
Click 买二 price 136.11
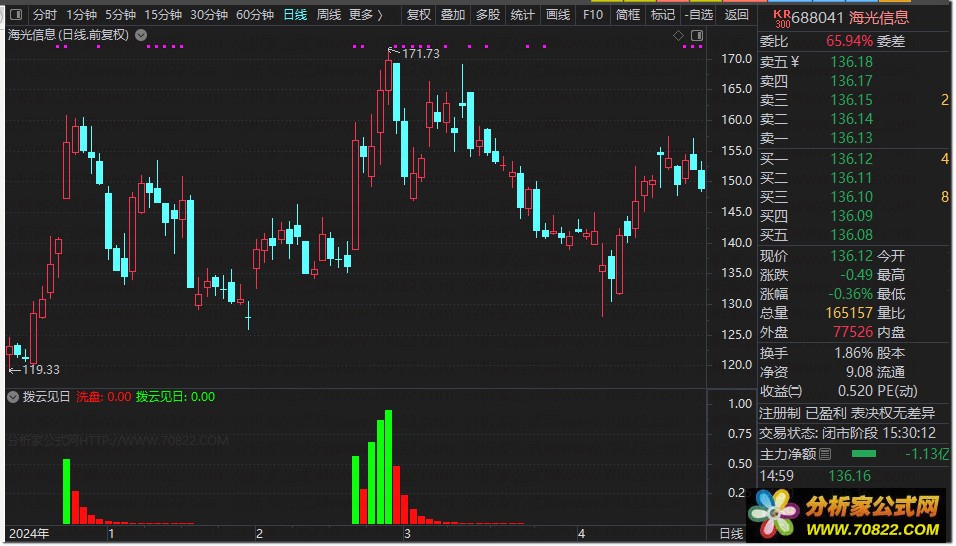tap(851, 178)
